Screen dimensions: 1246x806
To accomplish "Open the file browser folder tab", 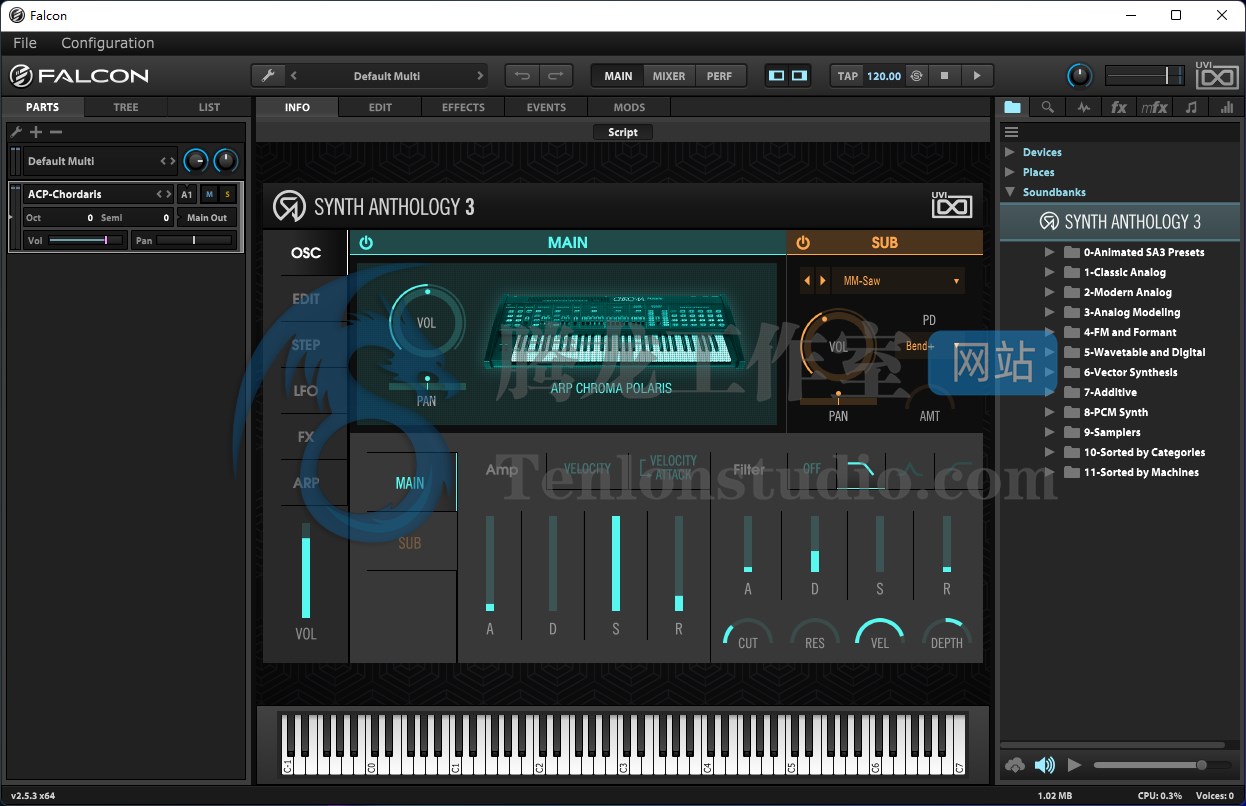I will coord(1012,107).
